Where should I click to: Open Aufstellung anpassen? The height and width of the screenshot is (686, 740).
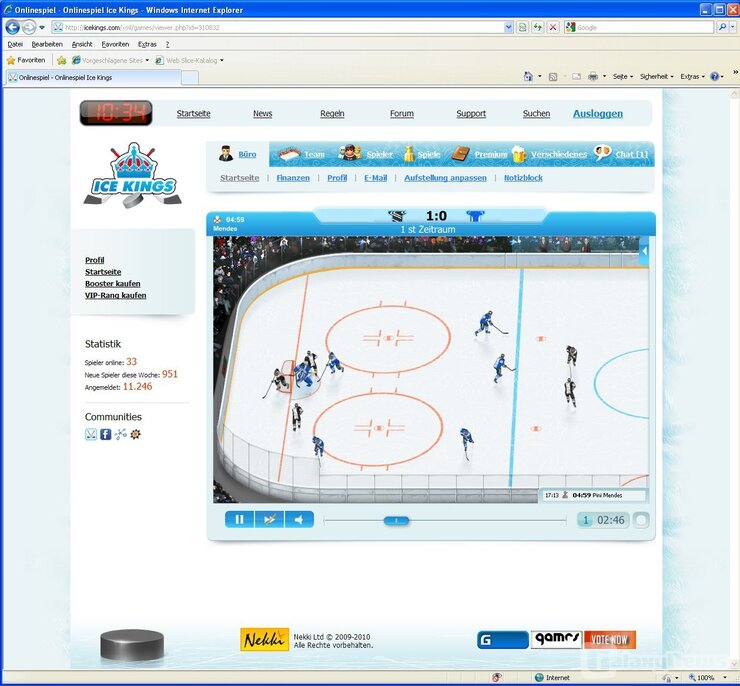[x=445, y=178]
